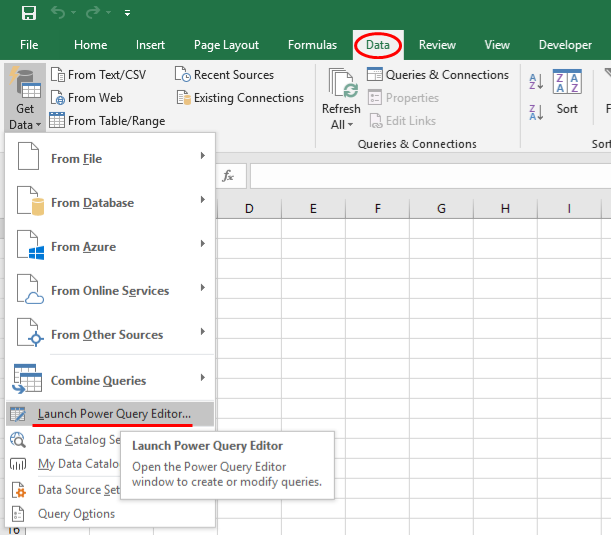
Task: Click the Get Data database icon
Action: (25, 83)
